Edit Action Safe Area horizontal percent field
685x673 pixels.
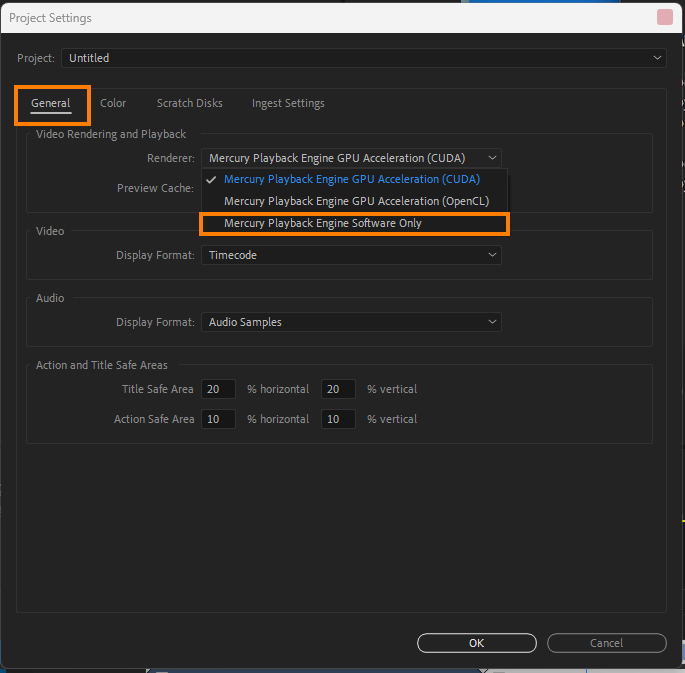218,419
